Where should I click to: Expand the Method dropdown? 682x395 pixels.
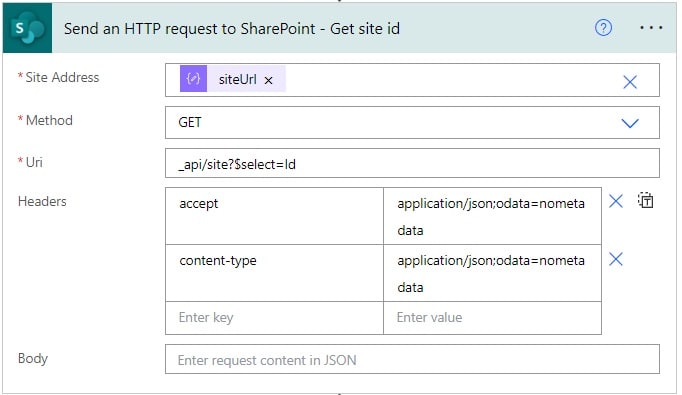tap(629, 123)
